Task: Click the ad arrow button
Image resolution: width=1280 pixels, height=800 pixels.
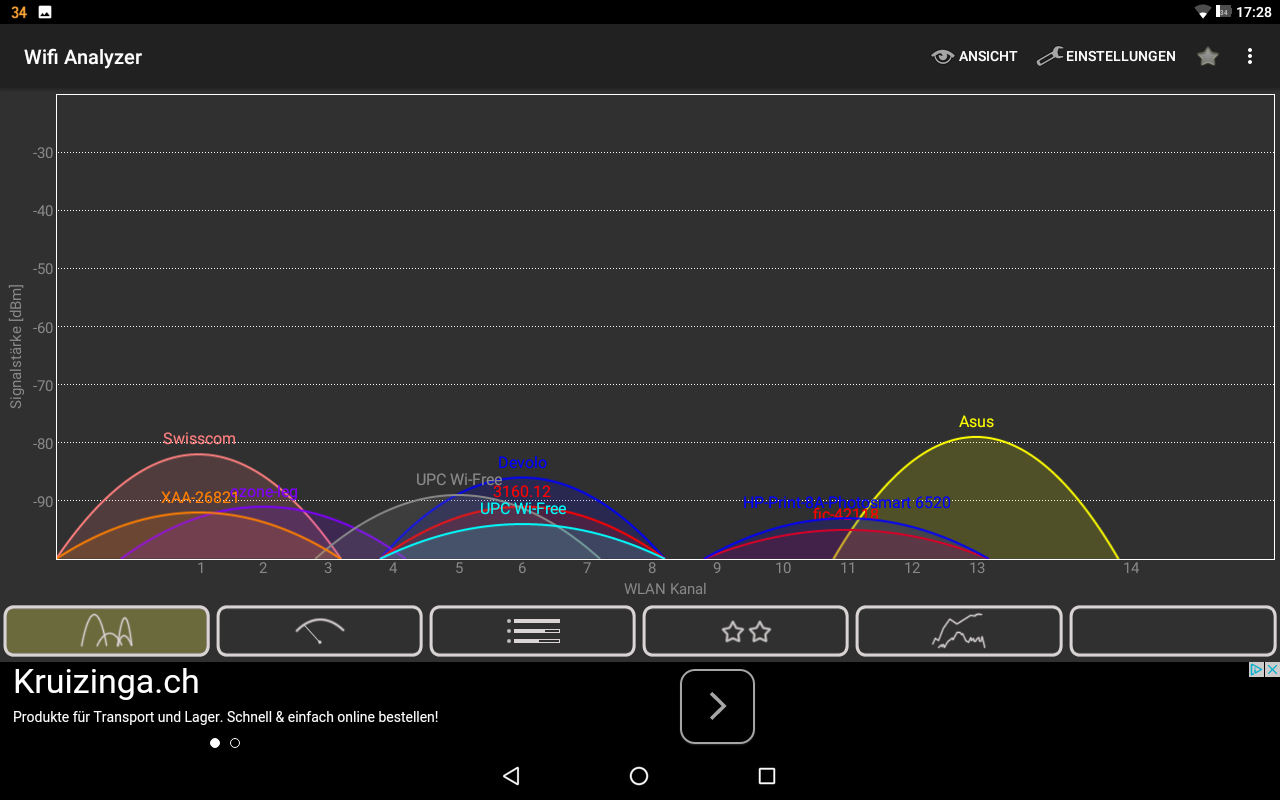Action: click(717, 706)
